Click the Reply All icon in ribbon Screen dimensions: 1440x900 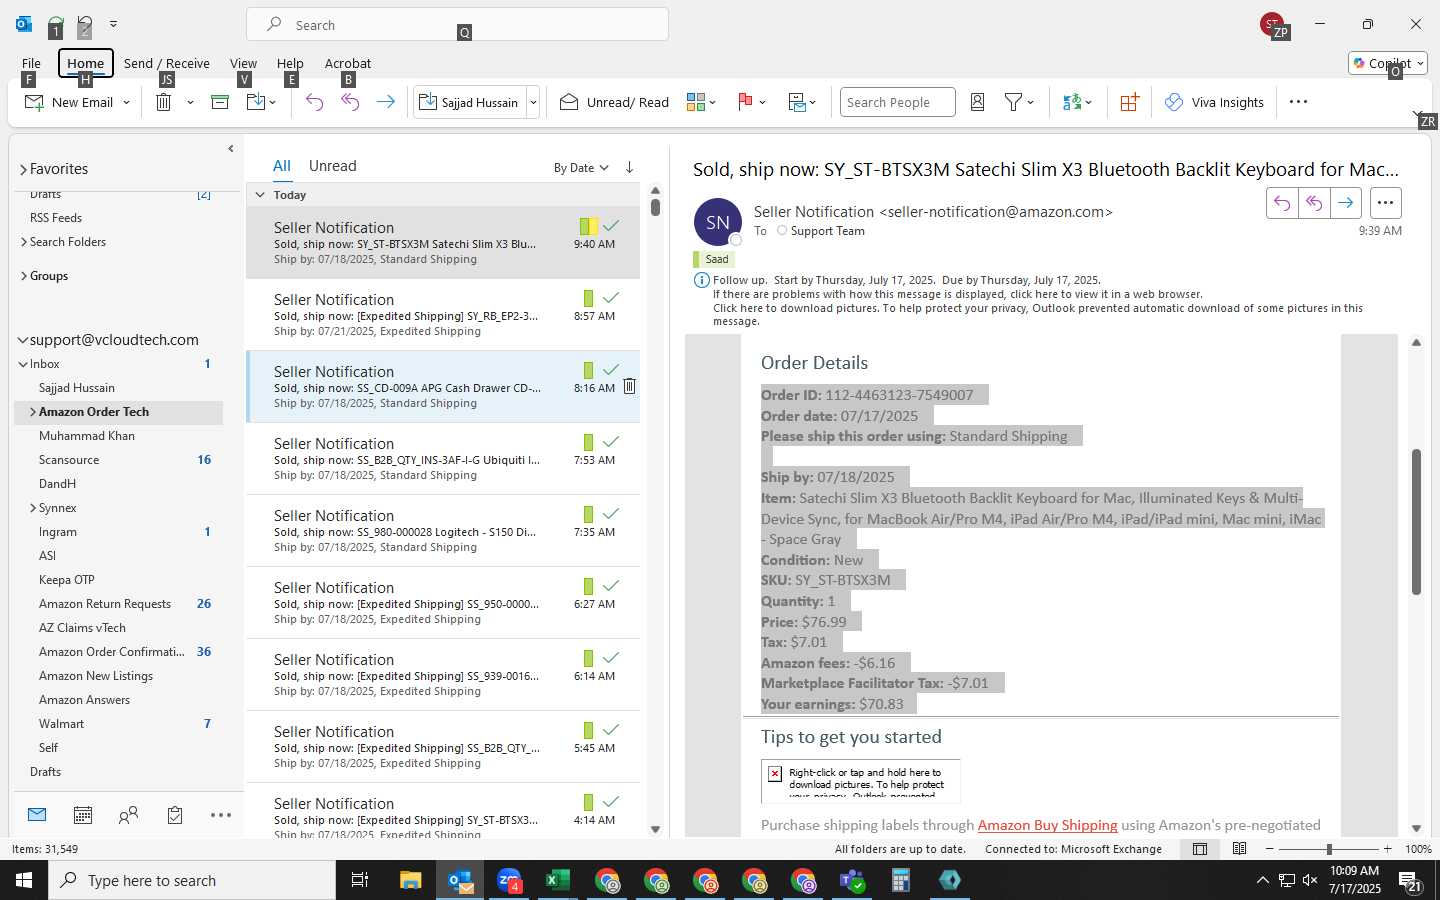point(350,102)
